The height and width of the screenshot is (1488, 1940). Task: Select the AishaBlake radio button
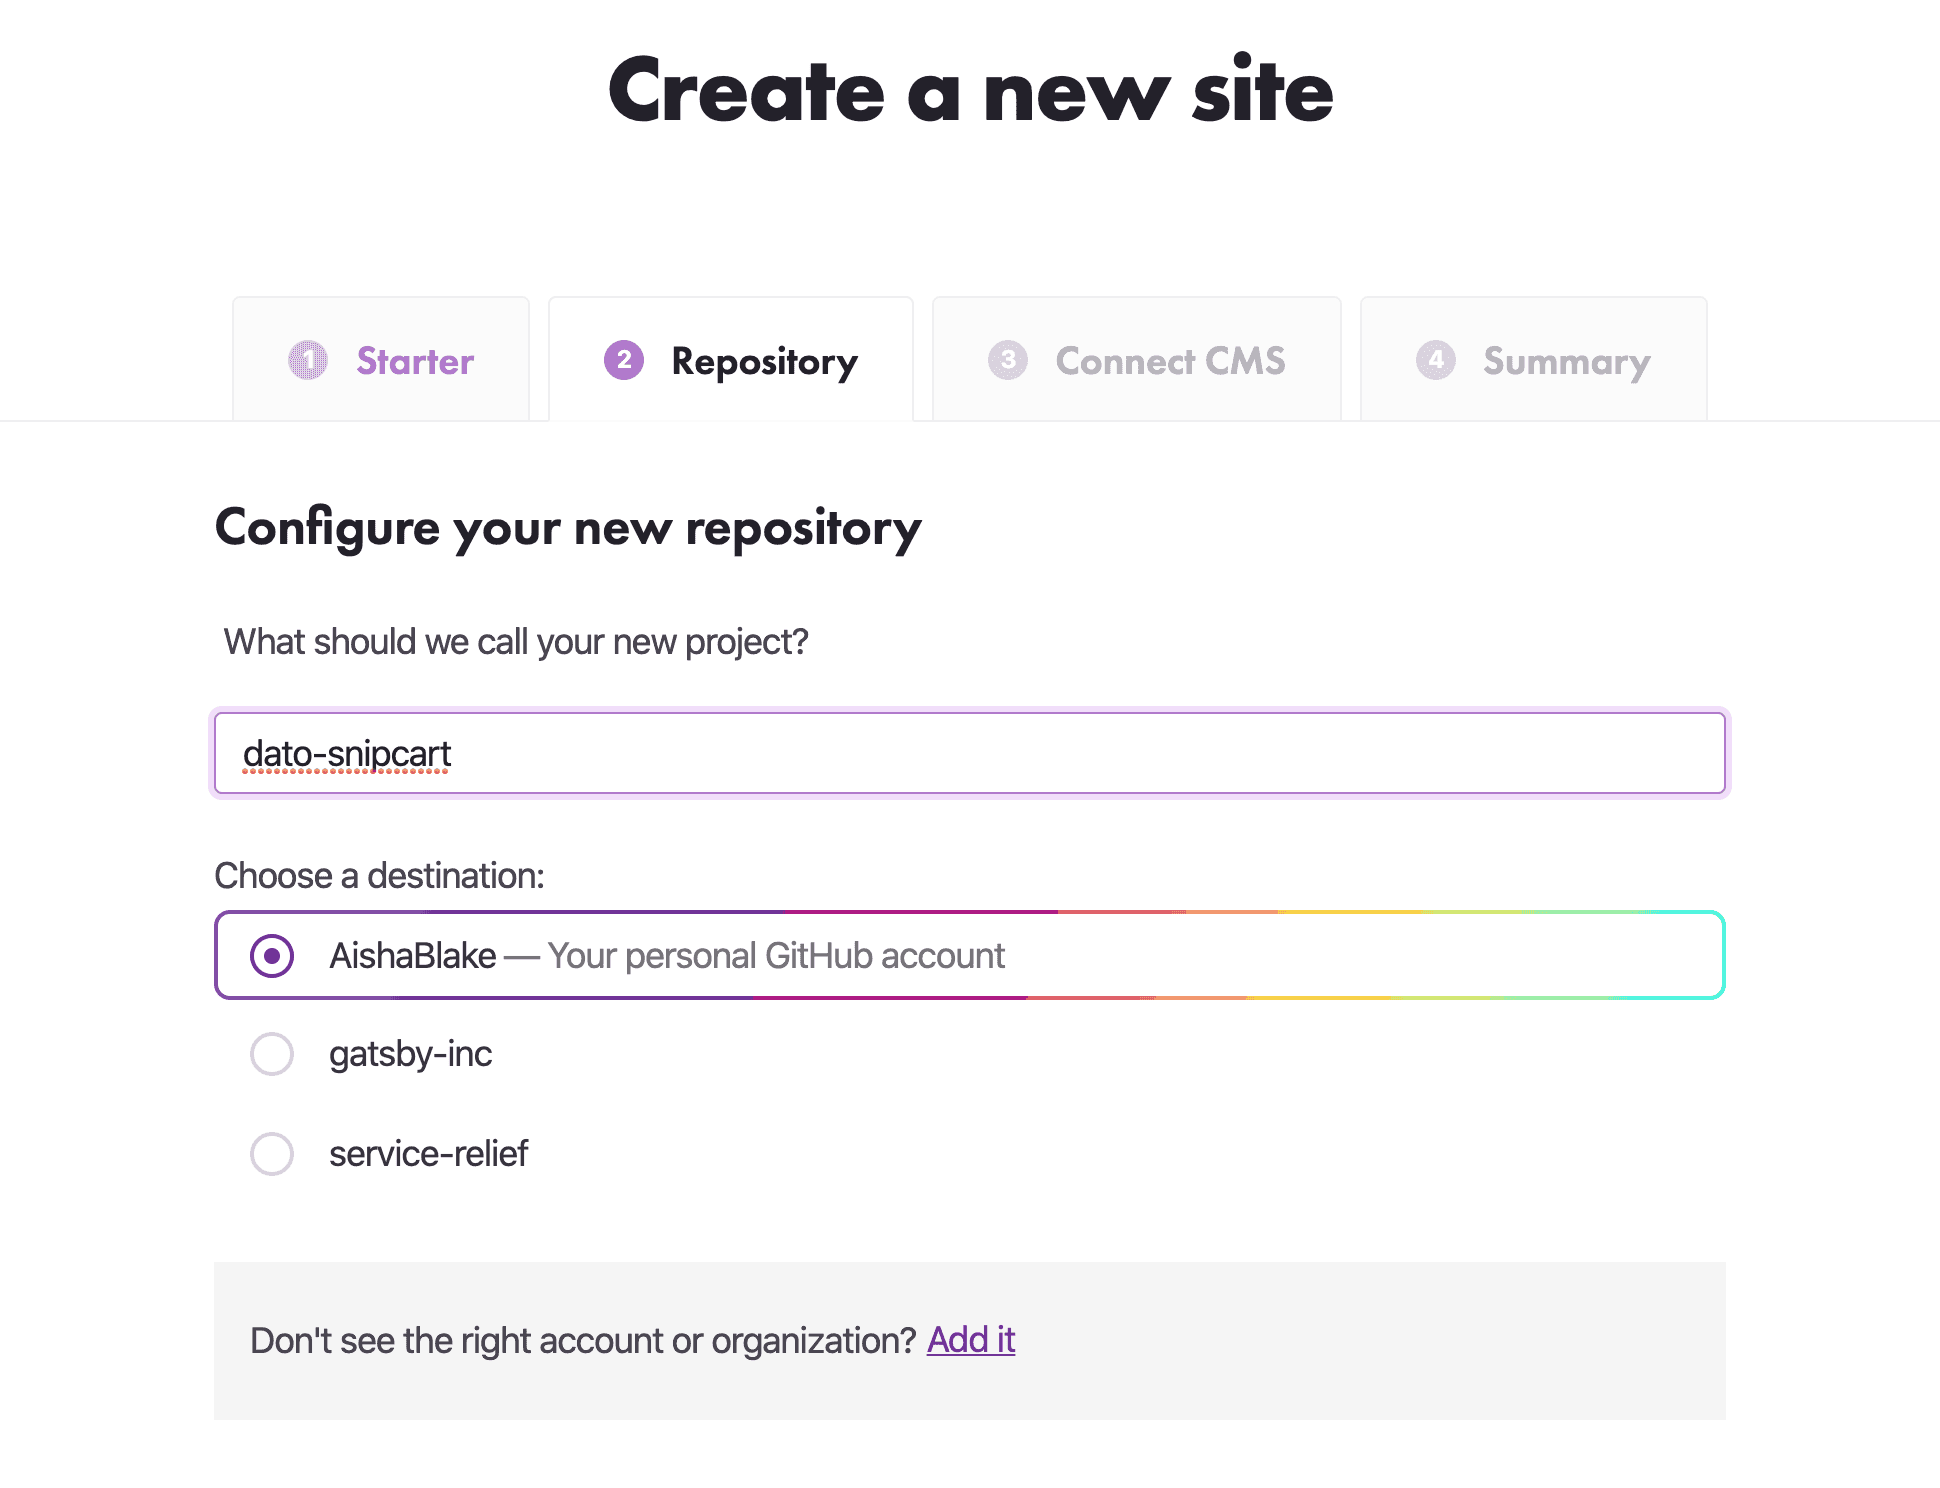[x=272, y=955]
